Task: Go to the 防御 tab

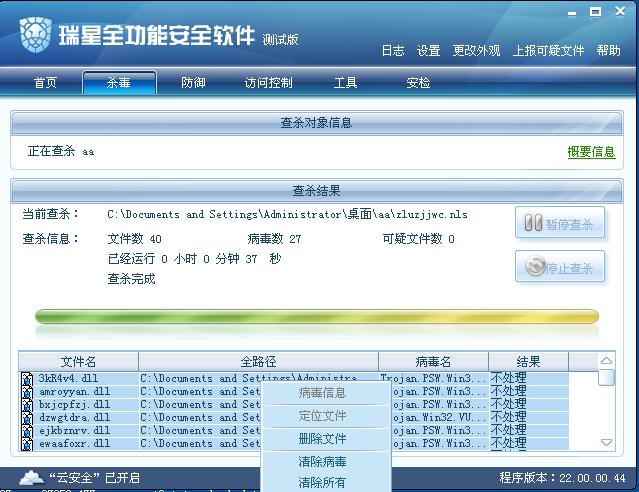Action: 193,83
